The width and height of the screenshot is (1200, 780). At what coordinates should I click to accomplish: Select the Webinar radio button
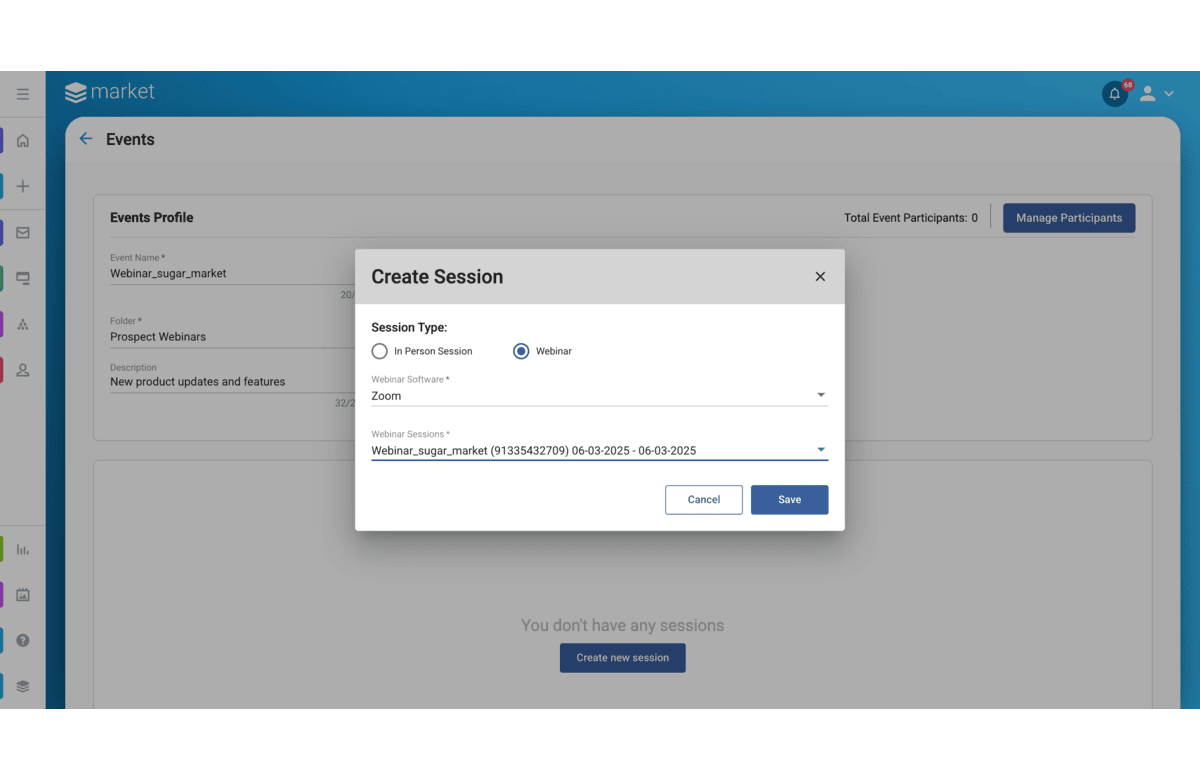click(x=521, y=351)
